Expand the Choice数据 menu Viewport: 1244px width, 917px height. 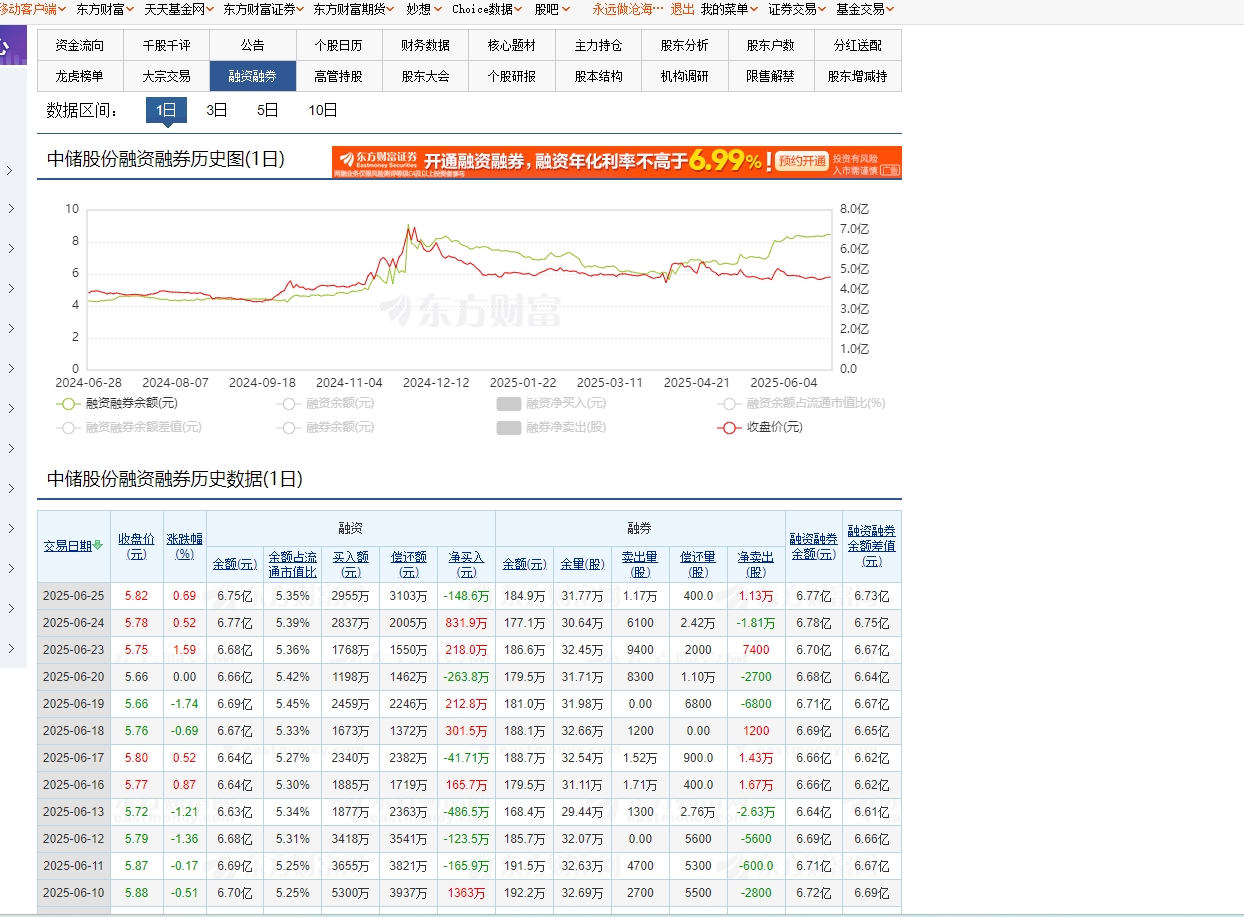pos(488,9)
